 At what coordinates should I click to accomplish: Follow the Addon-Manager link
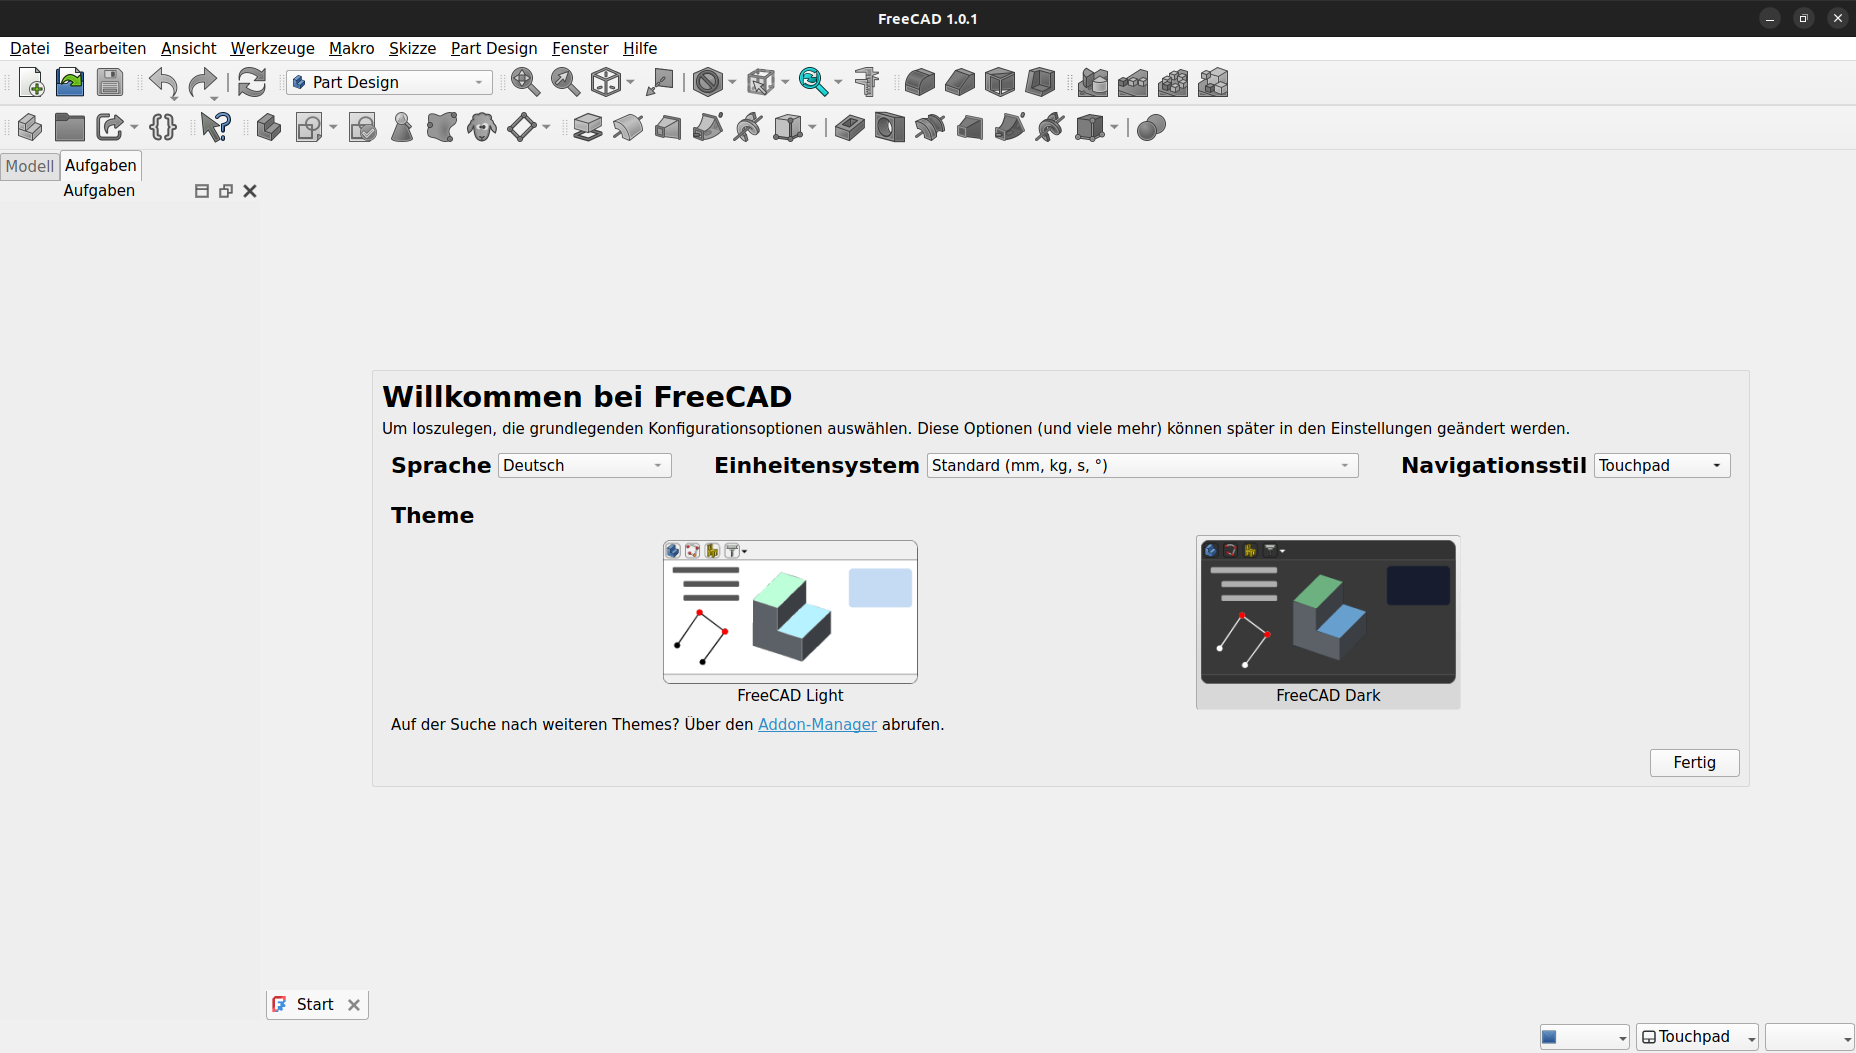pyautogui.click(x=817, y=725)
